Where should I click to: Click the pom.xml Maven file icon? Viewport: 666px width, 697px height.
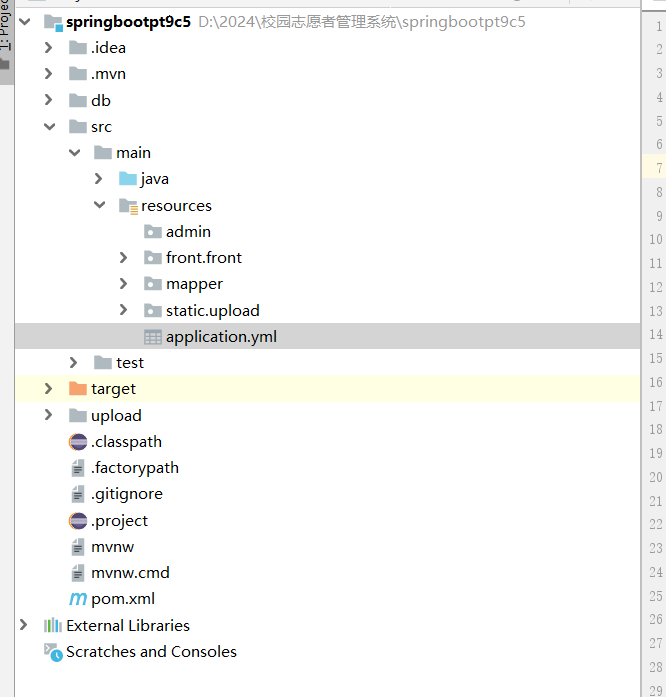[78, 599]
